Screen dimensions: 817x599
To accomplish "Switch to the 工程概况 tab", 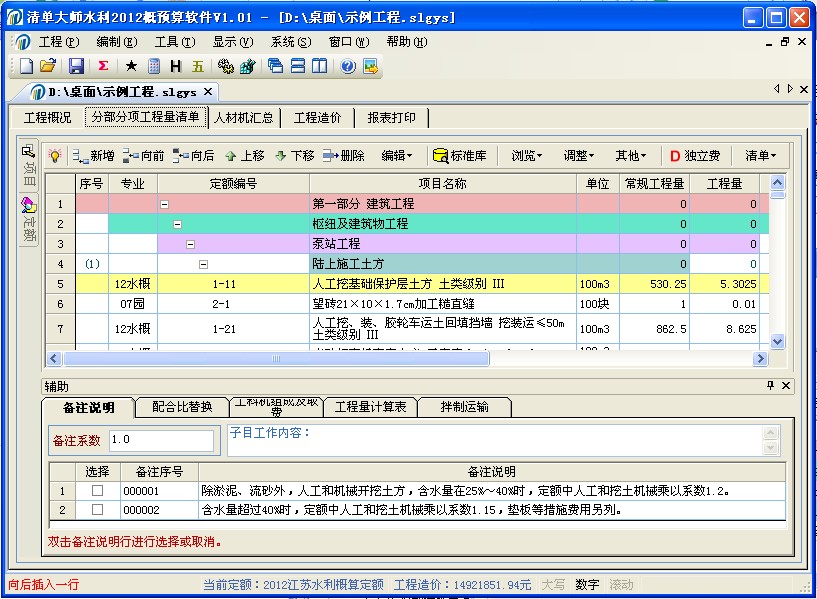I will (47, 117).
